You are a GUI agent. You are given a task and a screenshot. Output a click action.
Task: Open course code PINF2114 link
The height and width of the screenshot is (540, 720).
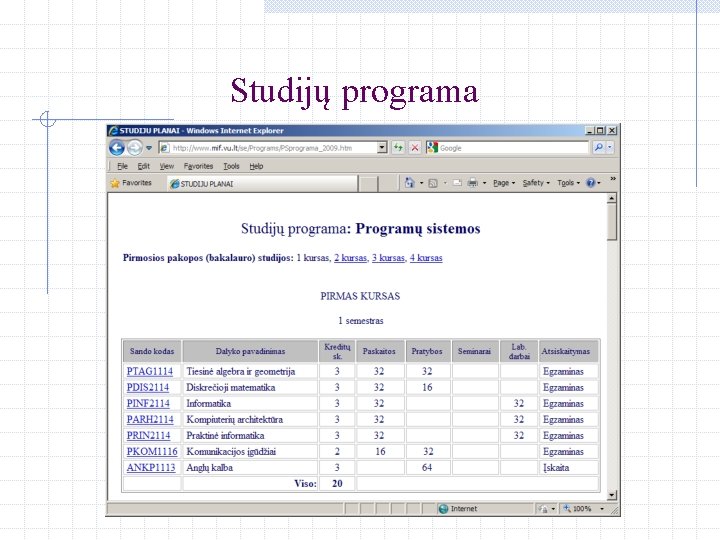(x=148, y=404)
